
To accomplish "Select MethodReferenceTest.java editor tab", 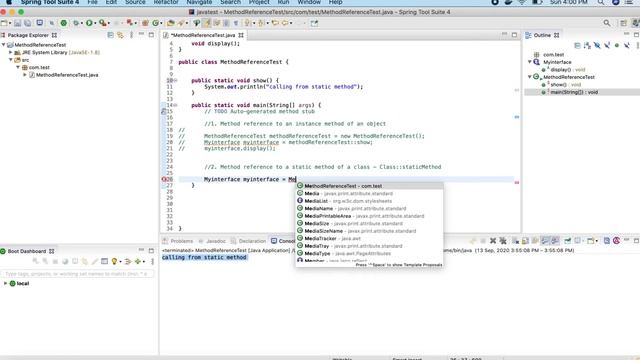I will [203, 35].
